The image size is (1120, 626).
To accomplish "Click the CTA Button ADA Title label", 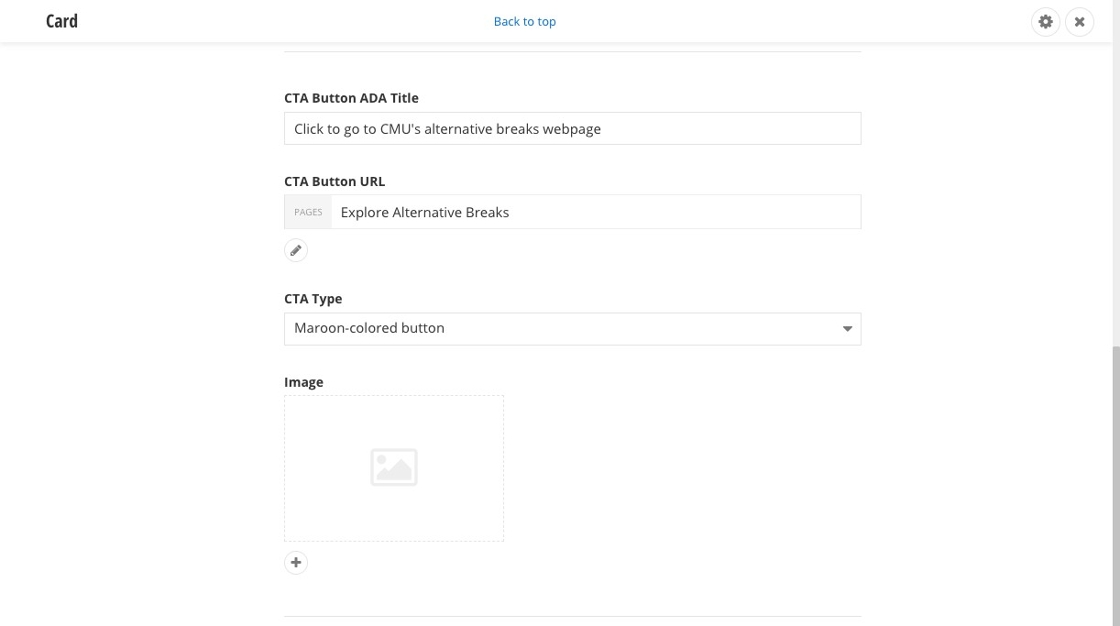I will pyautogui.click(x=351, y=98).
